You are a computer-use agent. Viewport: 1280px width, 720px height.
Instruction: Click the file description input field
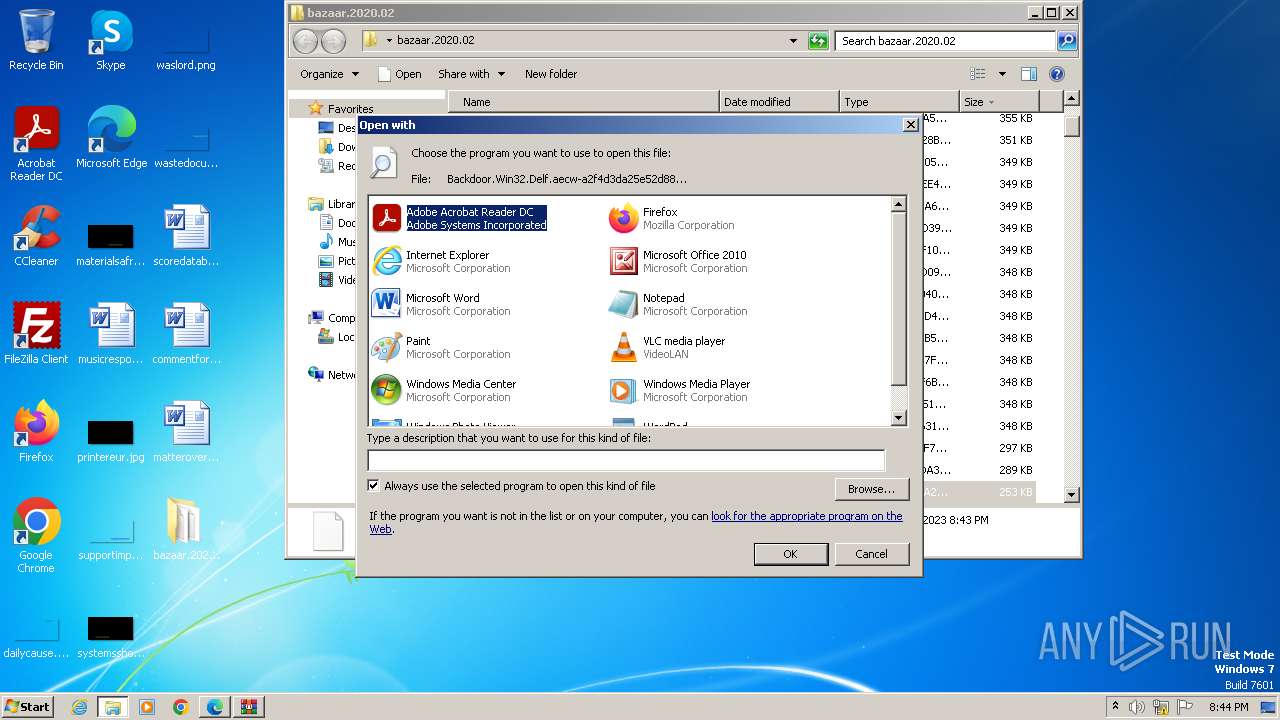tap(626, 461)
